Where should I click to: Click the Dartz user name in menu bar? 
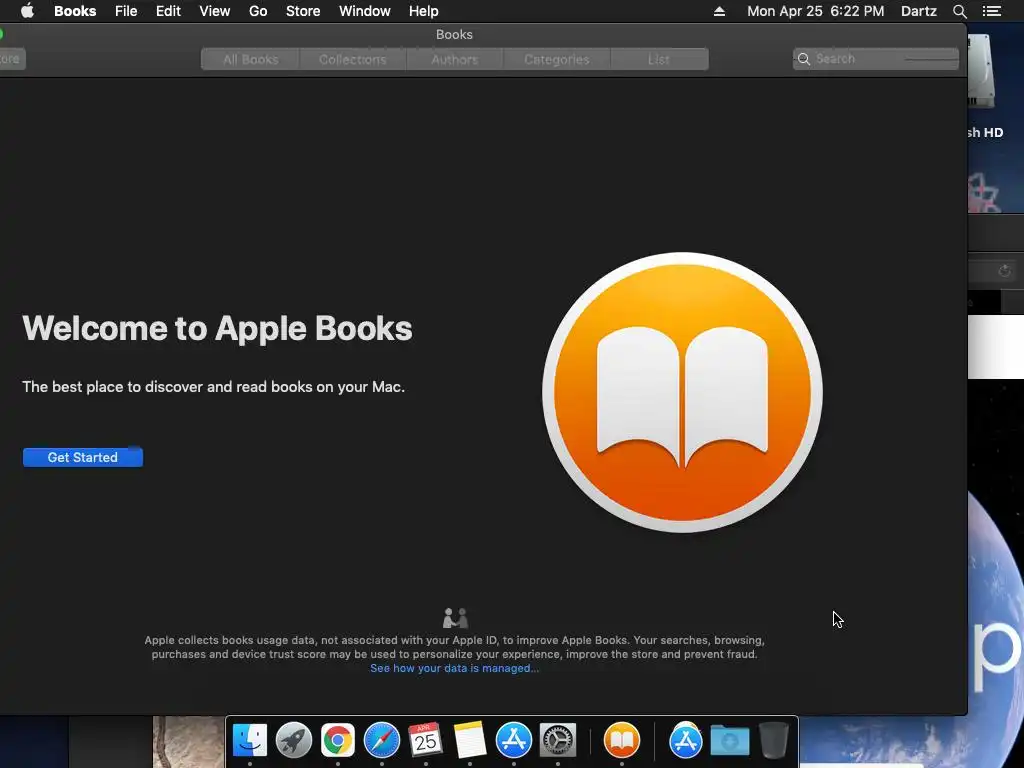tap(919, 11)
